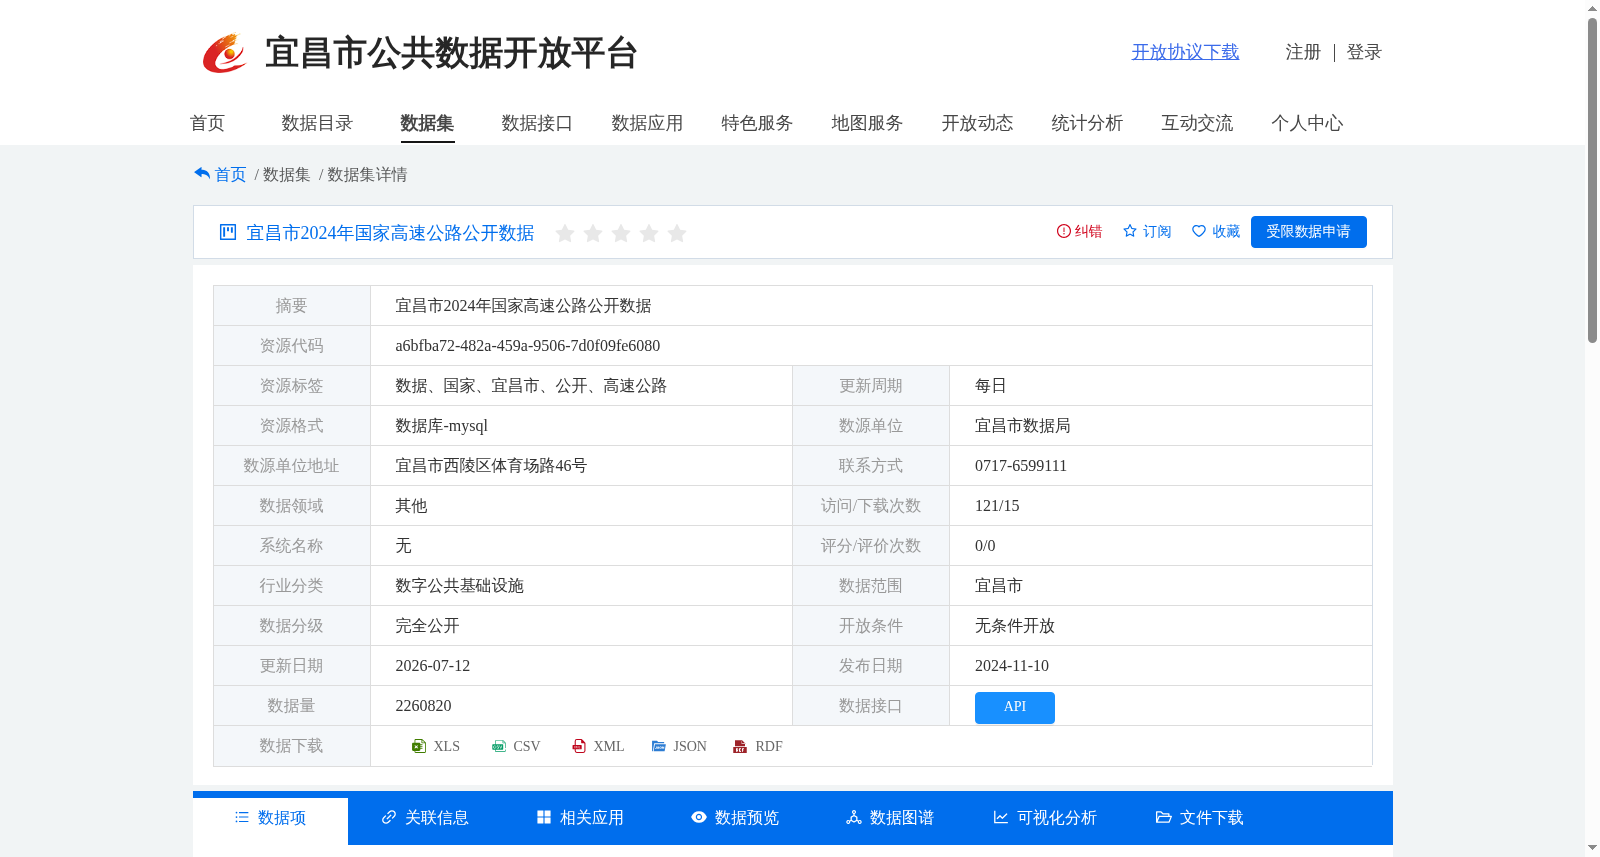This screenshot has height=857, width=1600.
Task: Click the update date 2026-07-12
Action: (x=432, y=666)
